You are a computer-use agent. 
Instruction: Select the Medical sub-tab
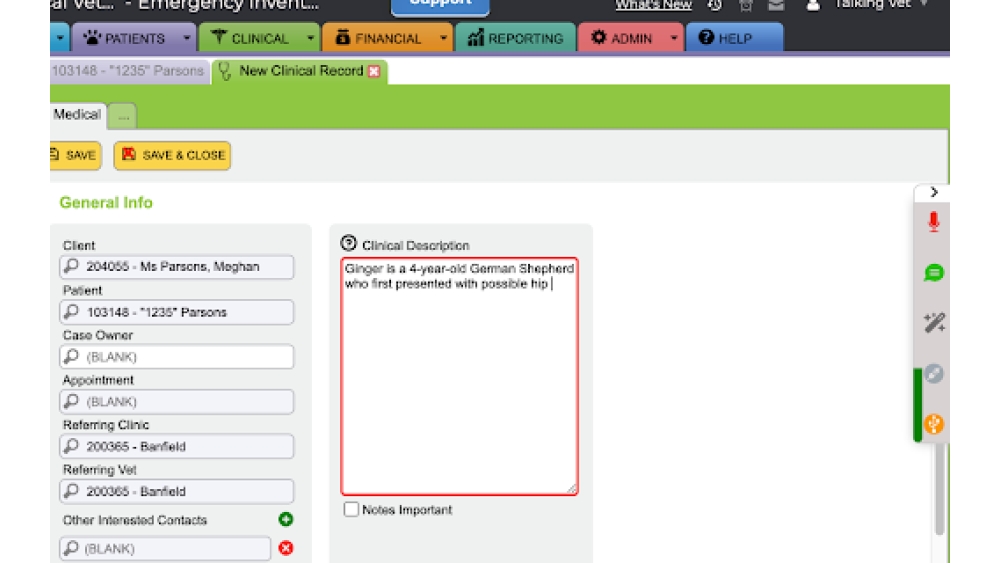pyautogui.click(x=77, y=115)
